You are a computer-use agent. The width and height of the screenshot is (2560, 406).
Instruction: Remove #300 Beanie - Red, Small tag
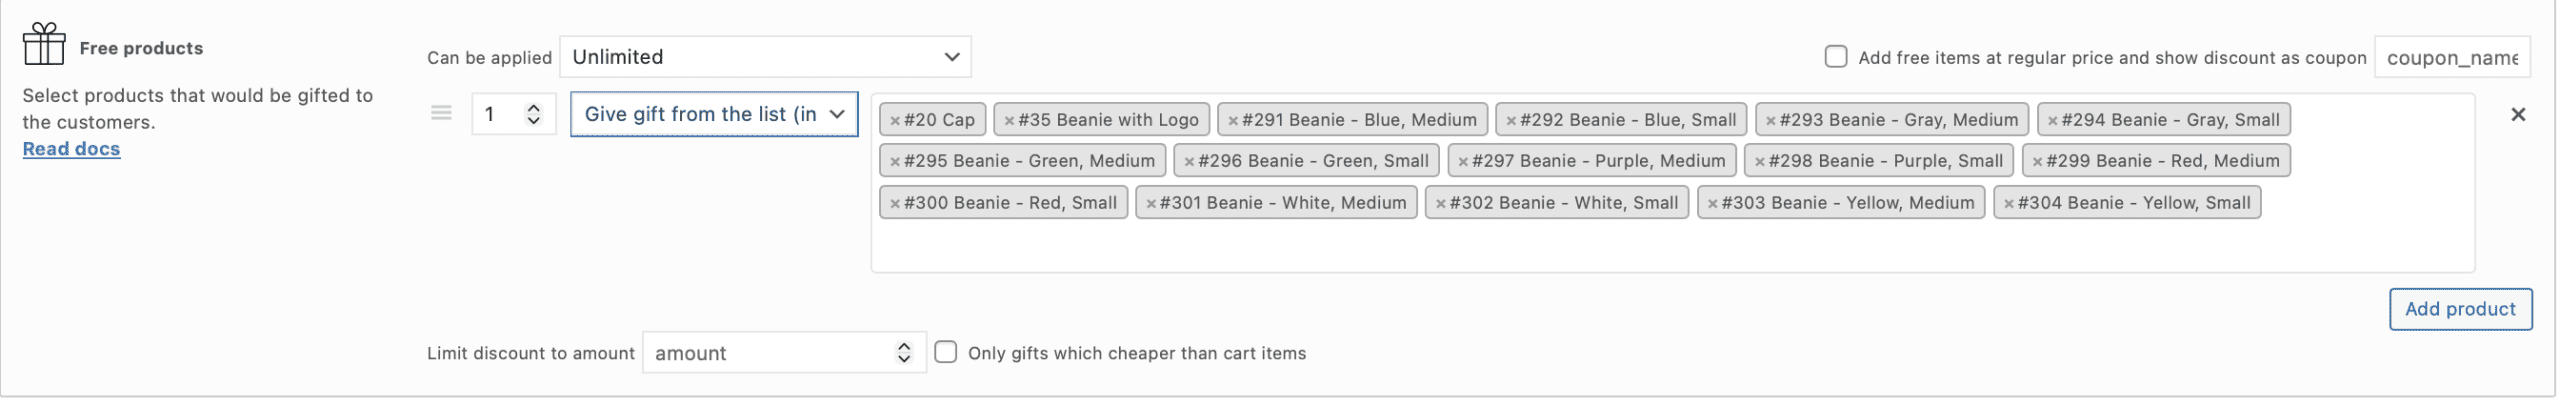coord(895,204)
